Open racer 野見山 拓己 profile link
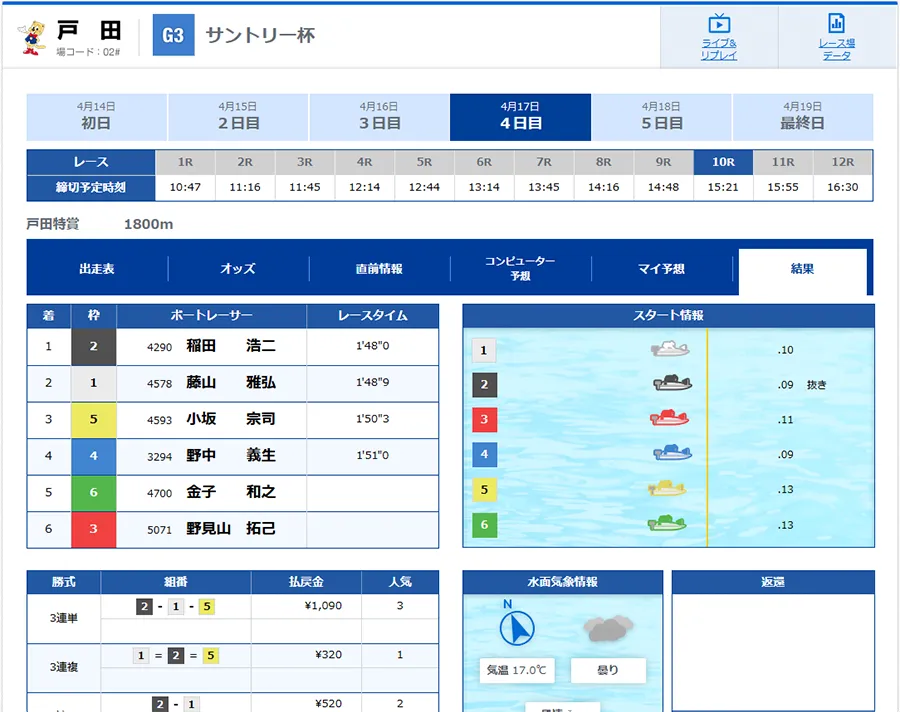This screenshot has width=900, height=712. [230, 529]
